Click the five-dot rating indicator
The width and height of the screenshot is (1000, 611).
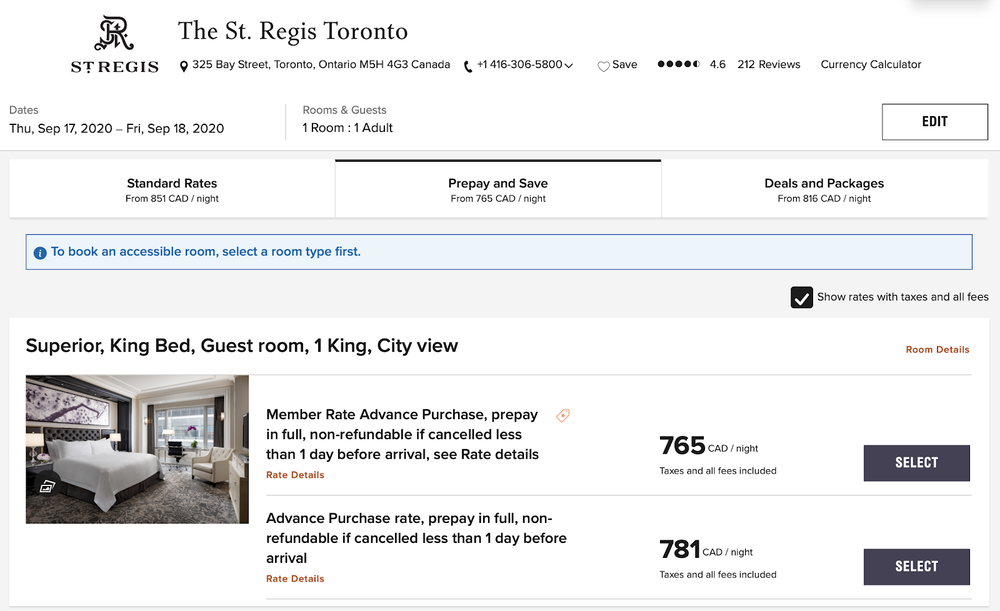[678, 64]
